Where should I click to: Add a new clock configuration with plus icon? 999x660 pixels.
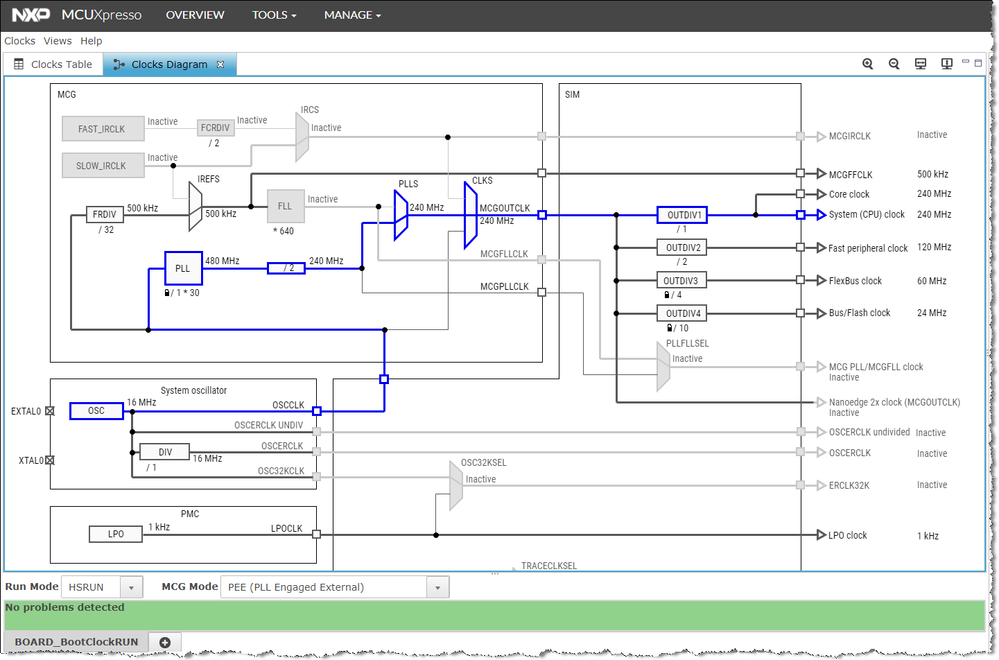click(164, 642)
